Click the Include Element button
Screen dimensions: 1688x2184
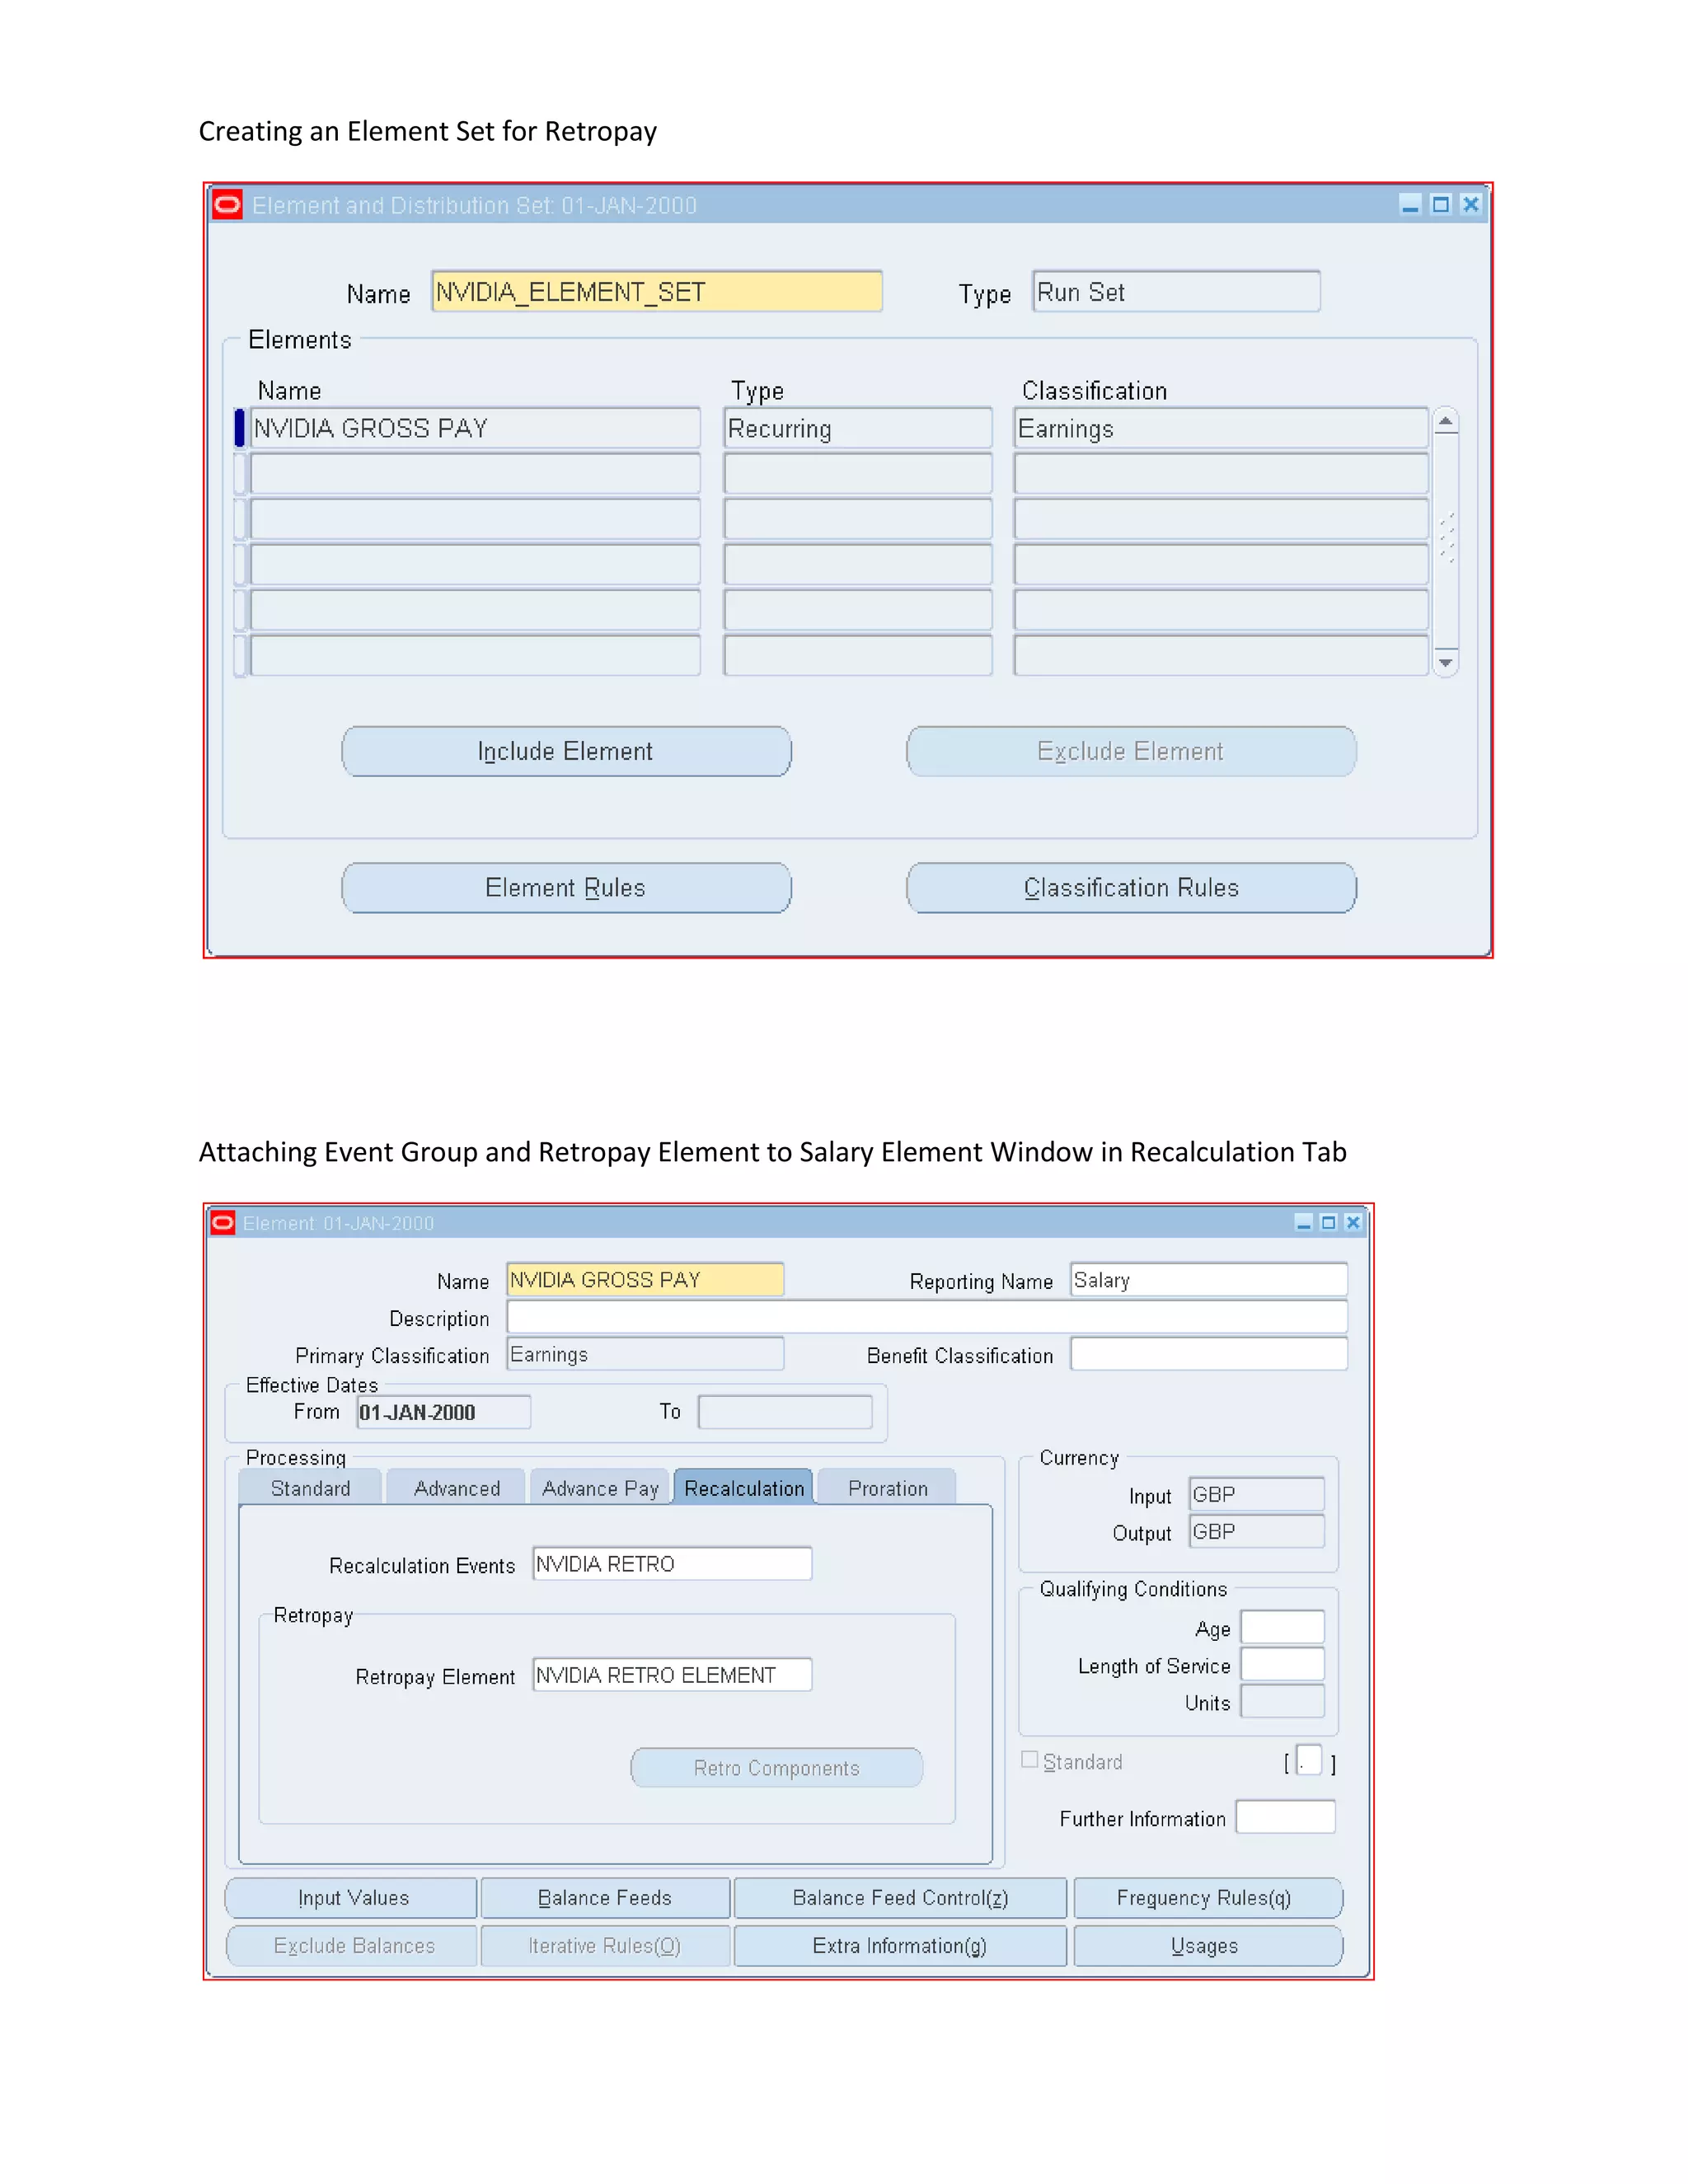point(566,751)
